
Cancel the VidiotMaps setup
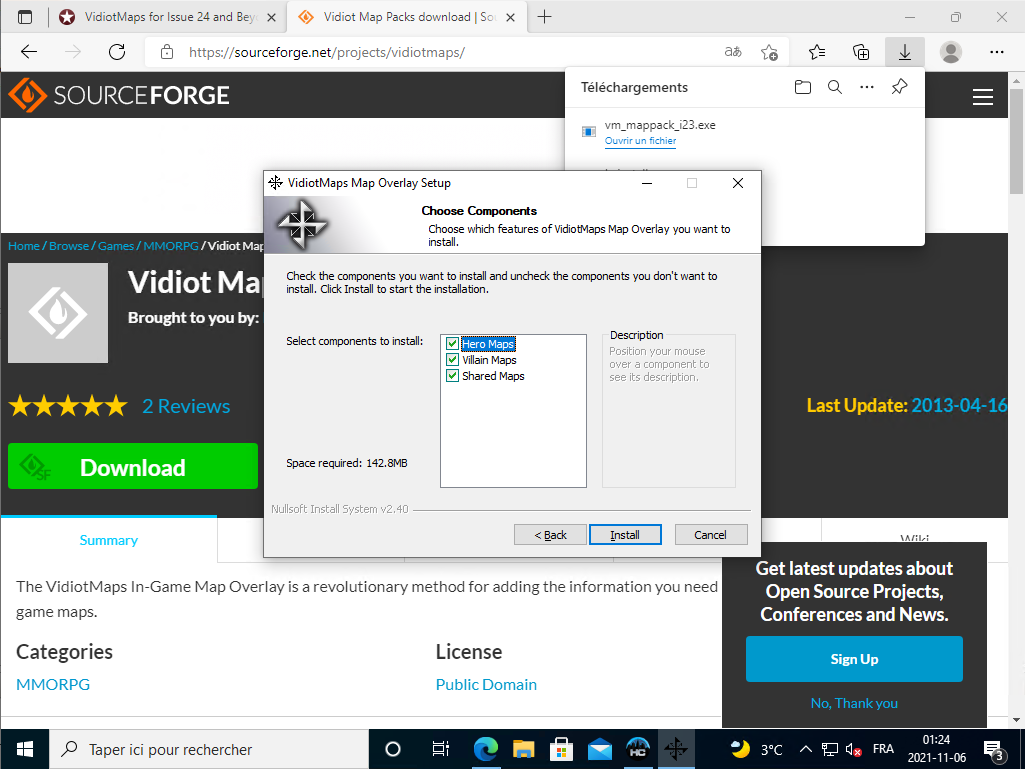711,535
